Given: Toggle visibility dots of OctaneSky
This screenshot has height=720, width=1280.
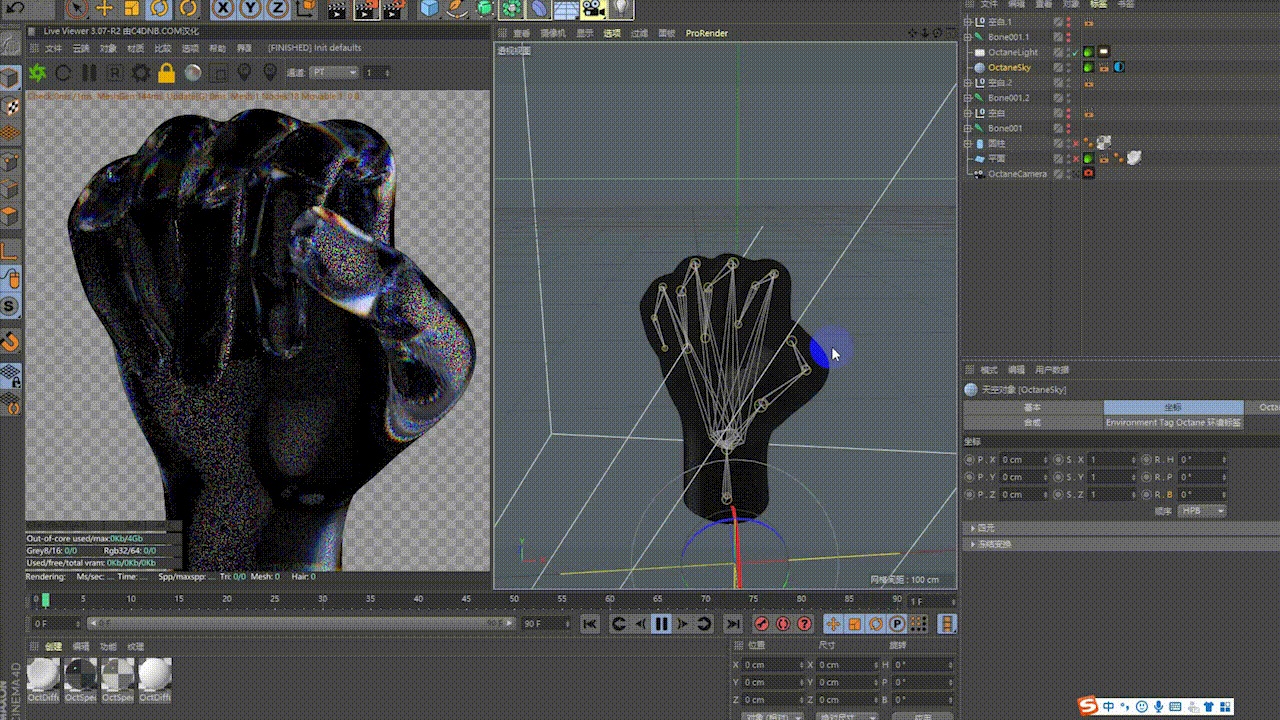Looking at the screenshot, I should coord(1067,67).
